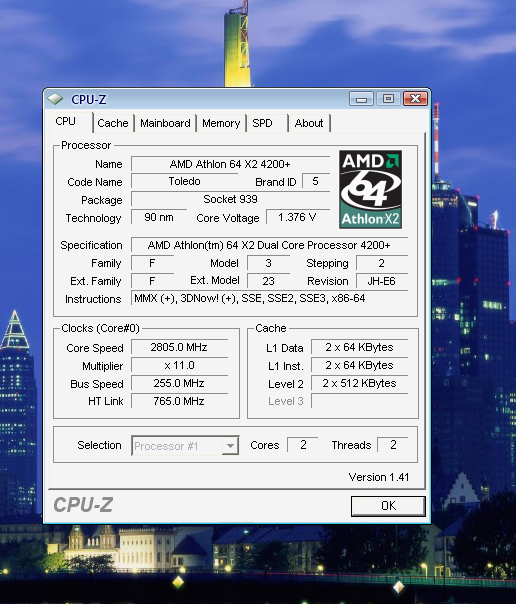Switch to the Cache tab
Screen dimensions: 516x604
click(x=113, y=123)
